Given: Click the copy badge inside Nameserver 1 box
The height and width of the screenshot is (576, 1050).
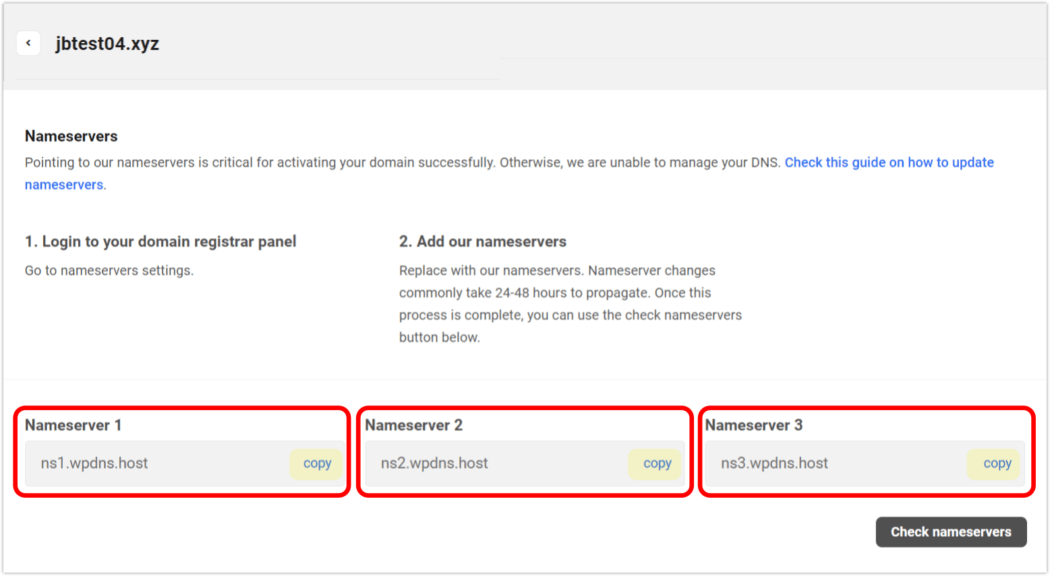Looking at the screenshot, I should pyautogui.click(x=316, y=463).
